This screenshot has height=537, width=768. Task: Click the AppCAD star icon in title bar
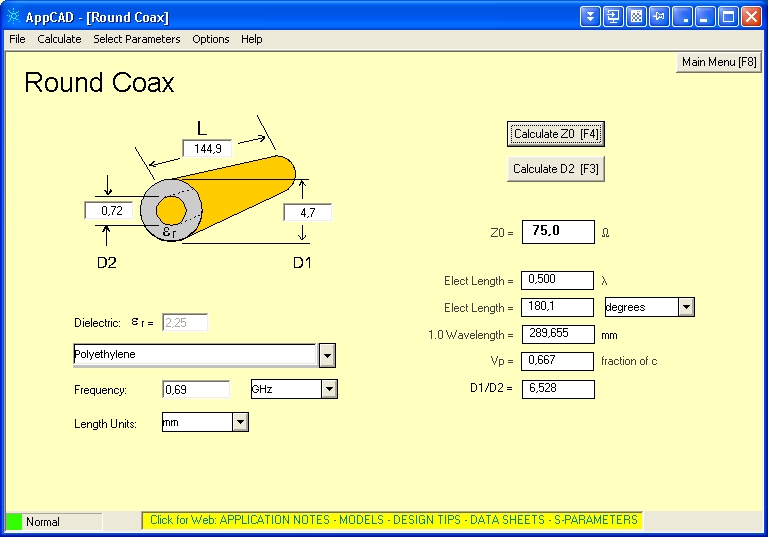point(13,17)
